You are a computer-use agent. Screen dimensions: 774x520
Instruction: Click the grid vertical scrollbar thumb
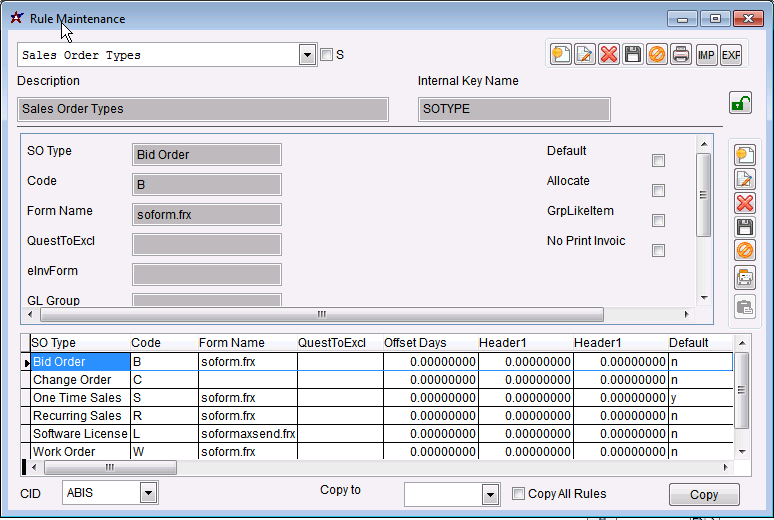click(x=742, y=390)
